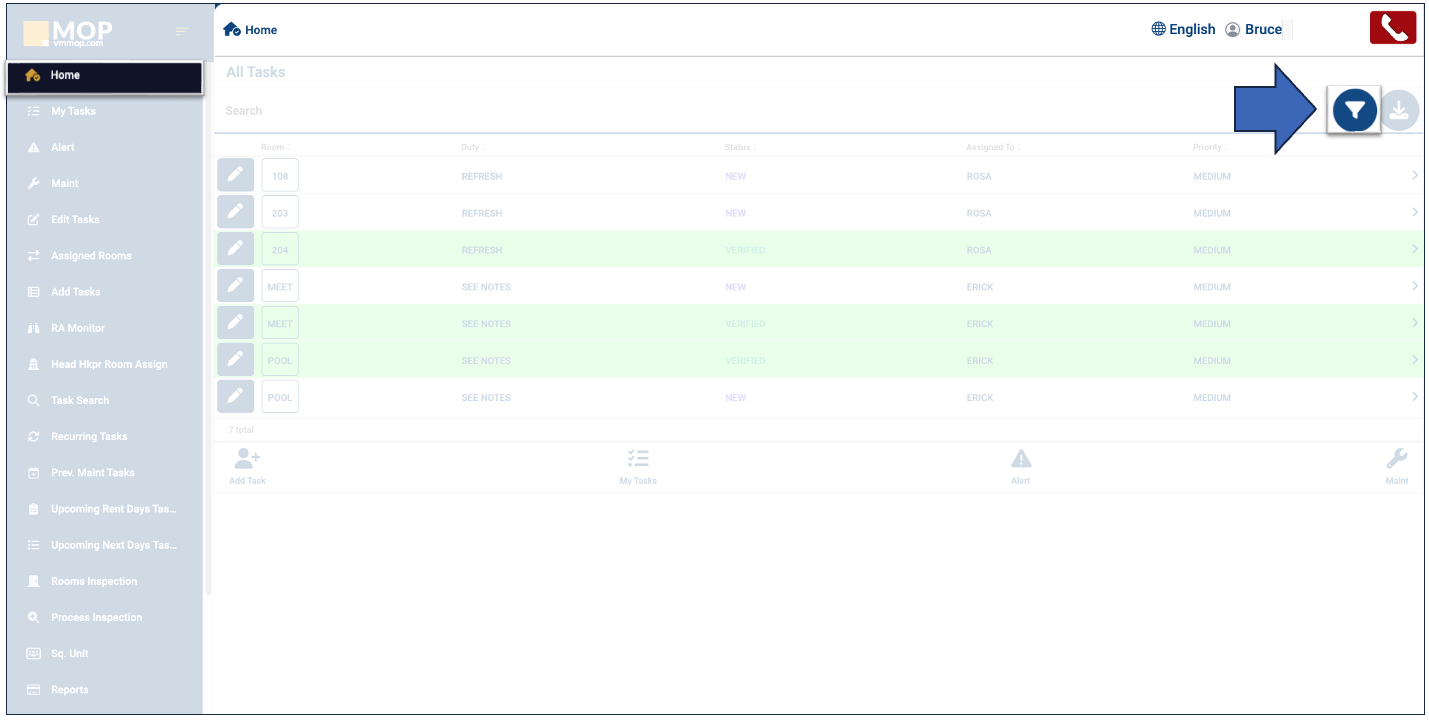Click the red phone call icon

tap(1392, 28)
